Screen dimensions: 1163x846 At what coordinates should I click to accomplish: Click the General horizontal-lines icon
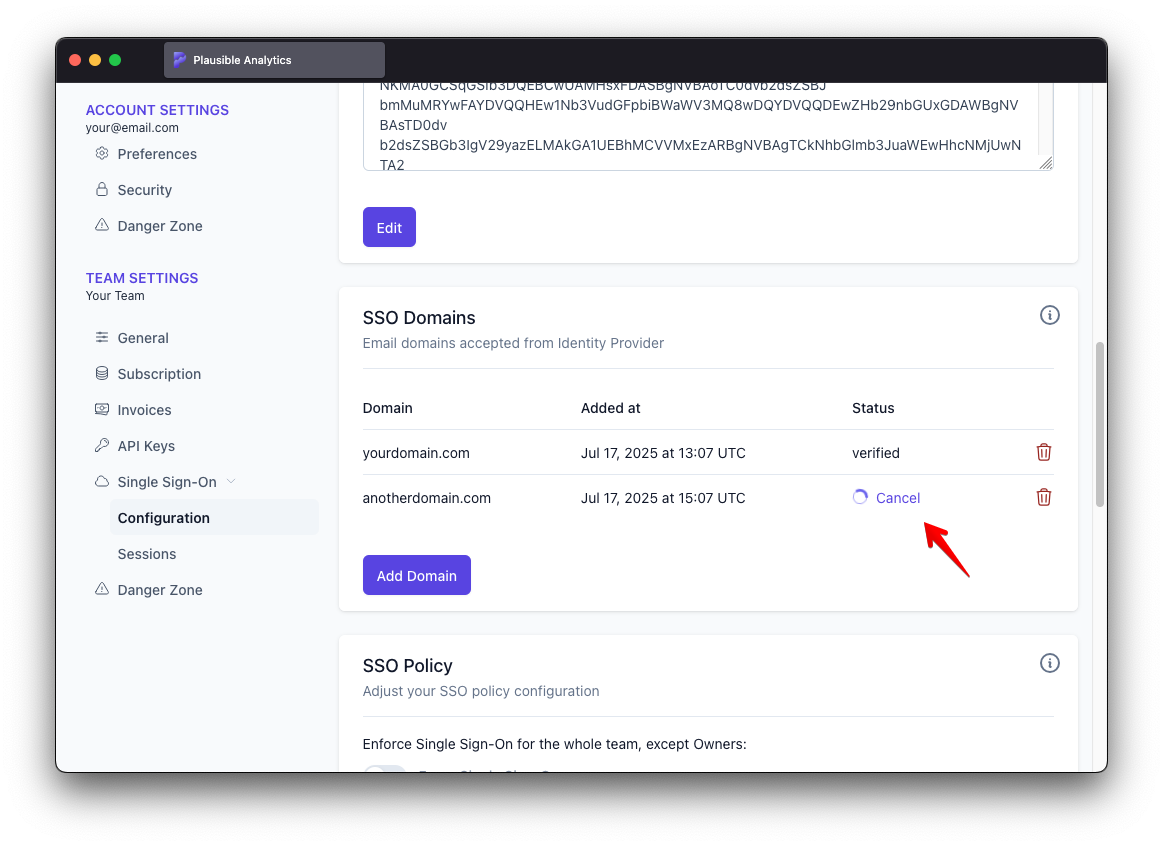pyautogui.click(x=101, y=337)
